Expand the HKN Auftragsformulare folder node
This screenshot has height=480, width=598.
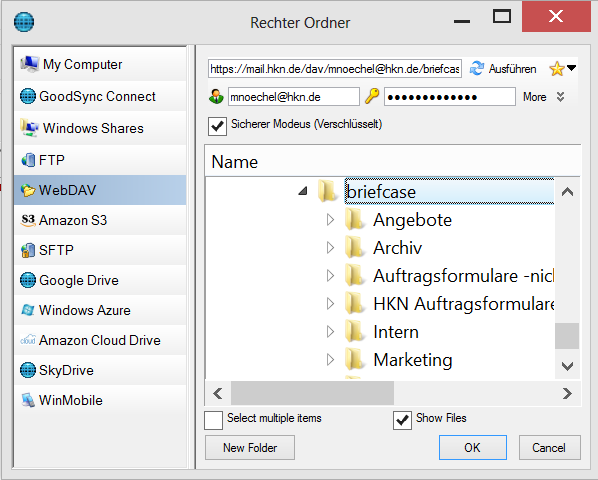[330, 304]
